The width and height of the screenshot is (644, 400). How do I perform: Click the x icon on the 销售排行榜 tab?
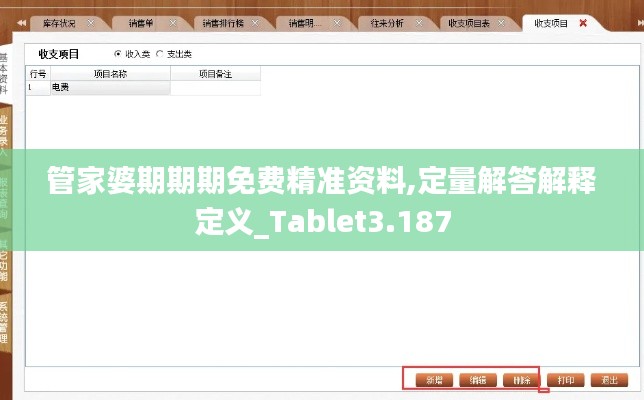click(255, 23)
